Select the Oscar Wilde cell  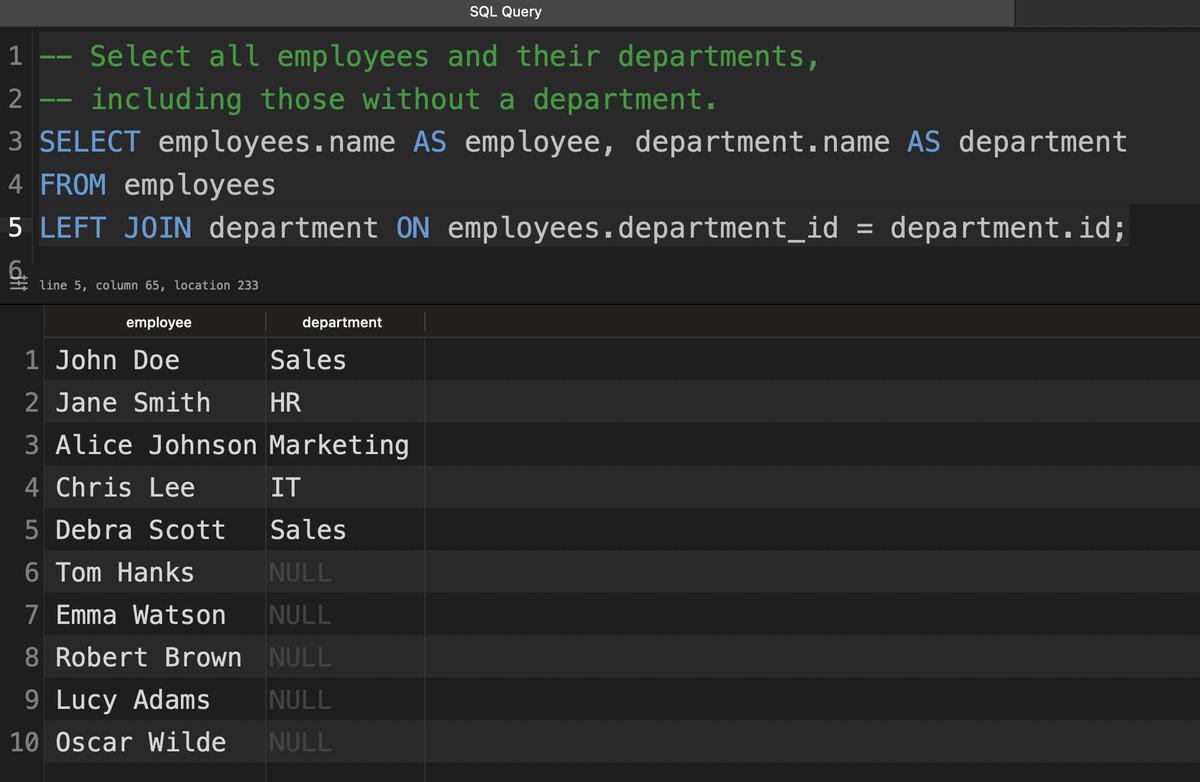156,742
